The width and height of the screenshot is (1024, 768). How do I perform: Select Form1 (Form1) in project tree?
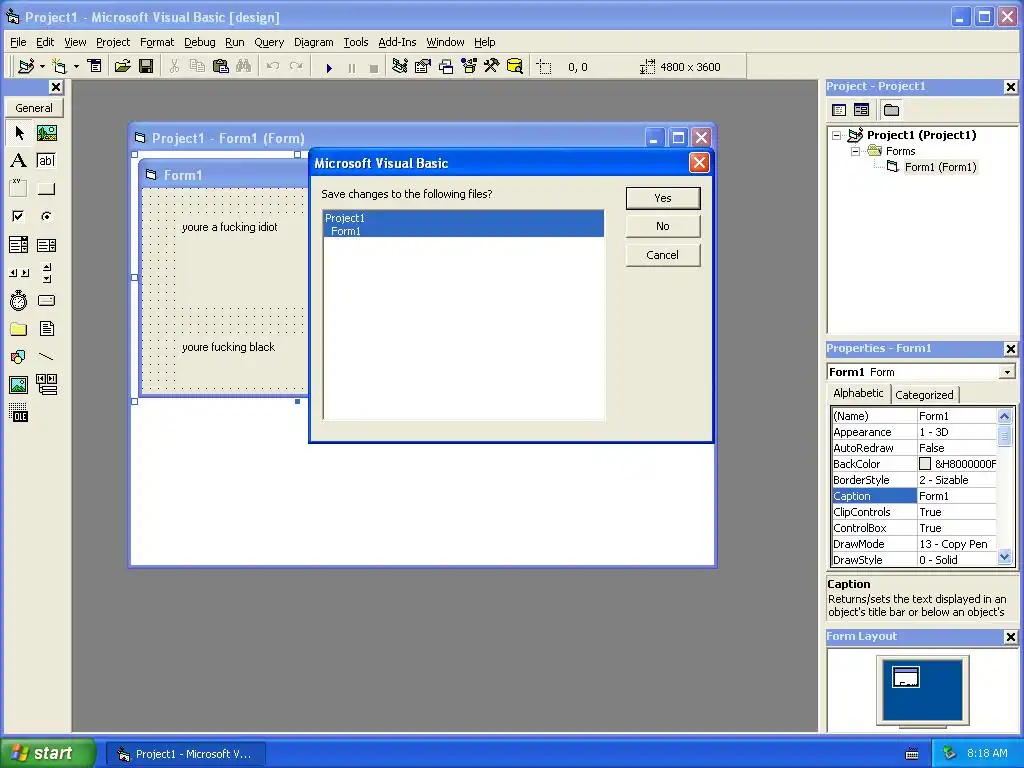click(x=940, y=167)
